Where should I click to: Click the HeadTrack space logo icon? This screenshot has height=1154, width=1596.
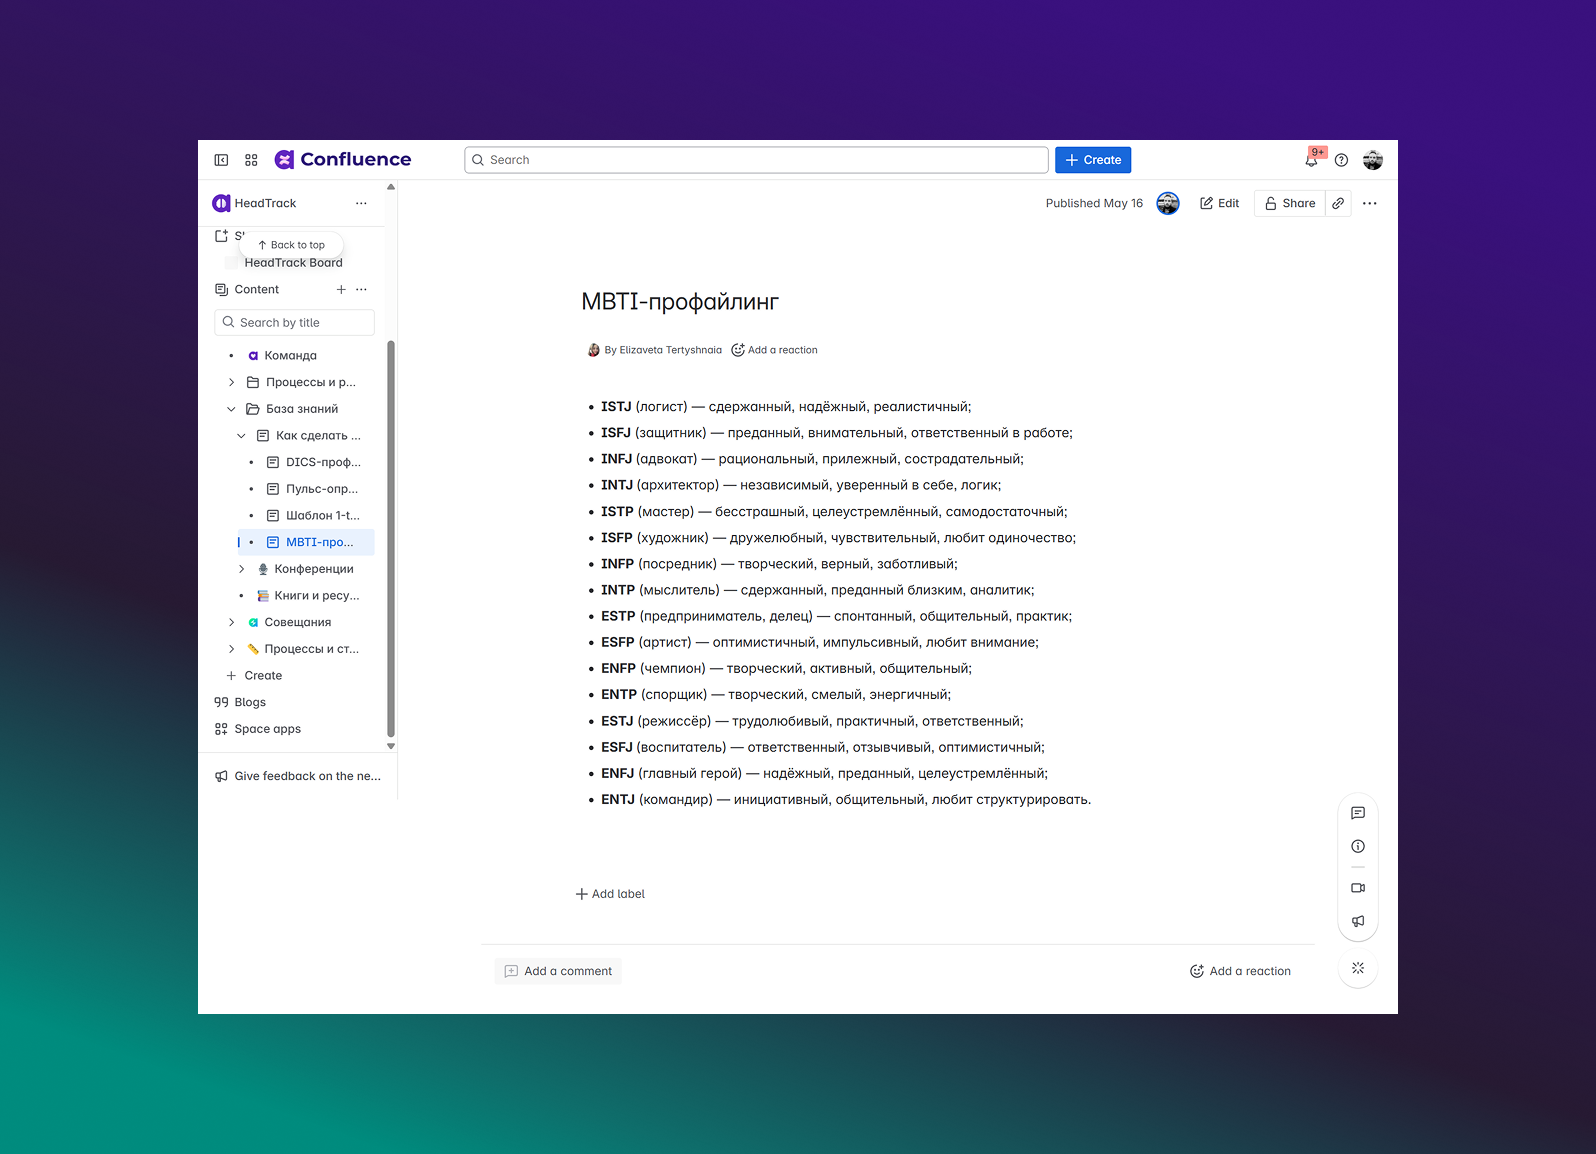point(221,203)
